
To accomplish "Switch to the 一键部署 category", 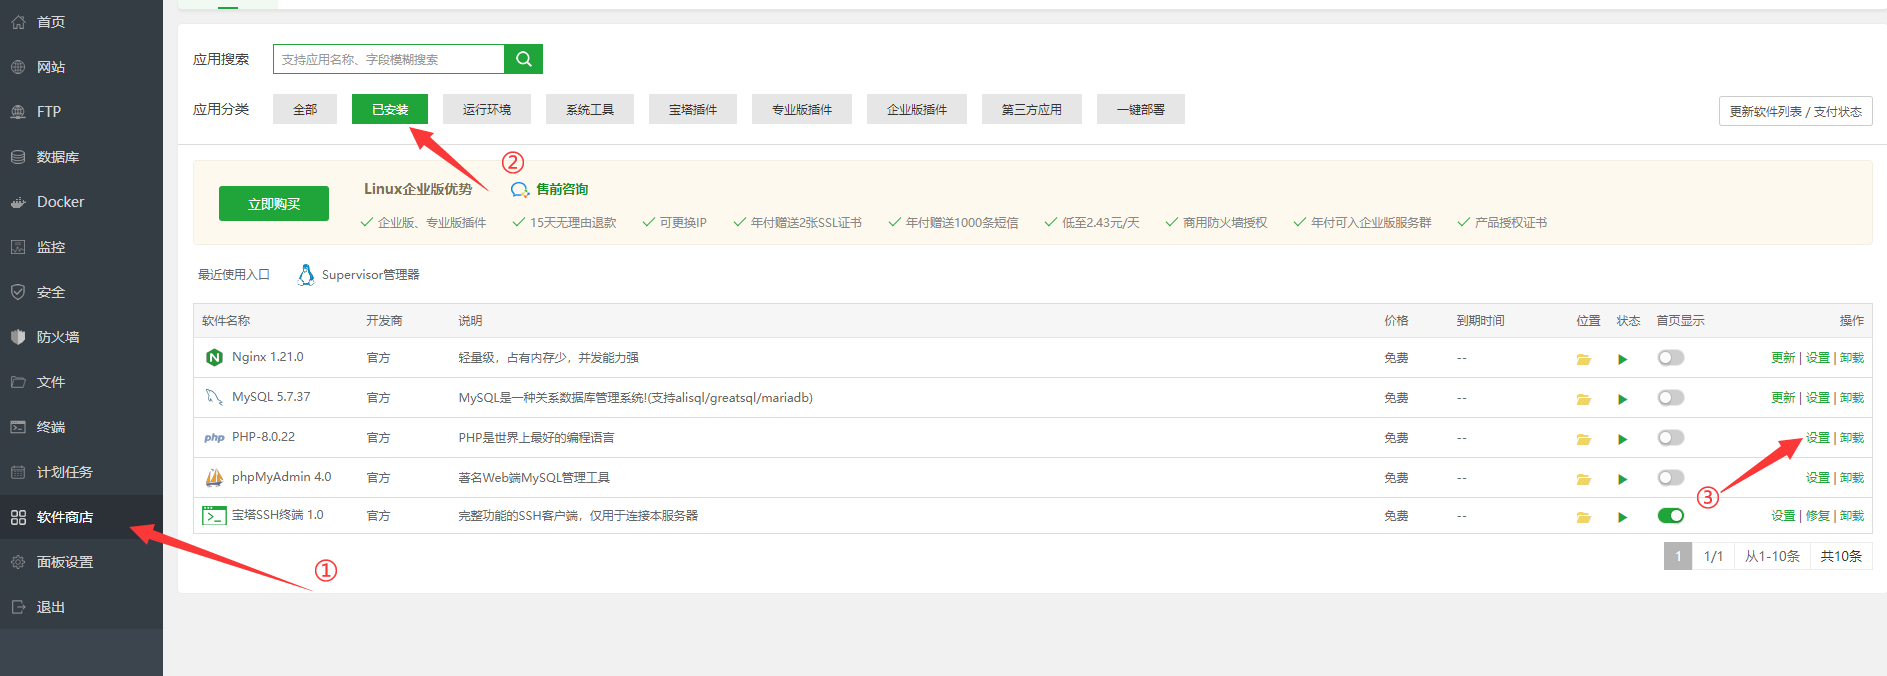I will [1141, 109].
